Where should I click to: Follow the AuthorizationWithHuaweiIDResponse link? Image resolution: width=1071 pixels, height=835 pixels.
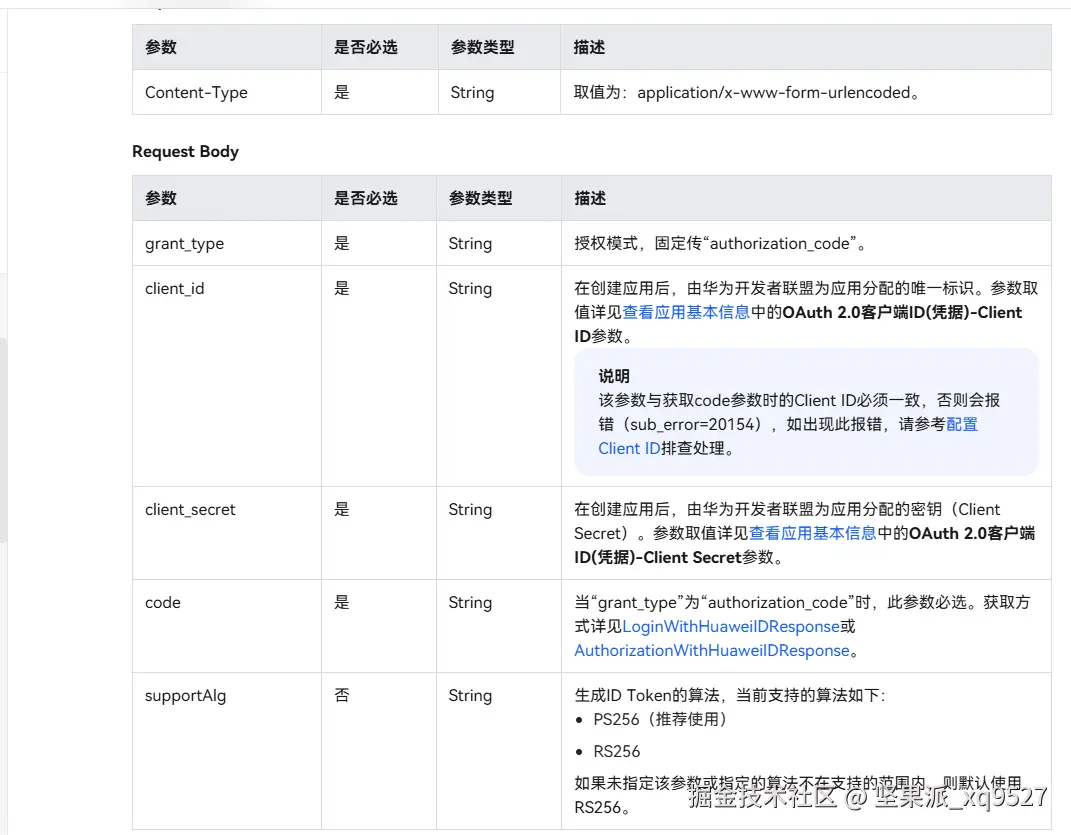(712, 651)
